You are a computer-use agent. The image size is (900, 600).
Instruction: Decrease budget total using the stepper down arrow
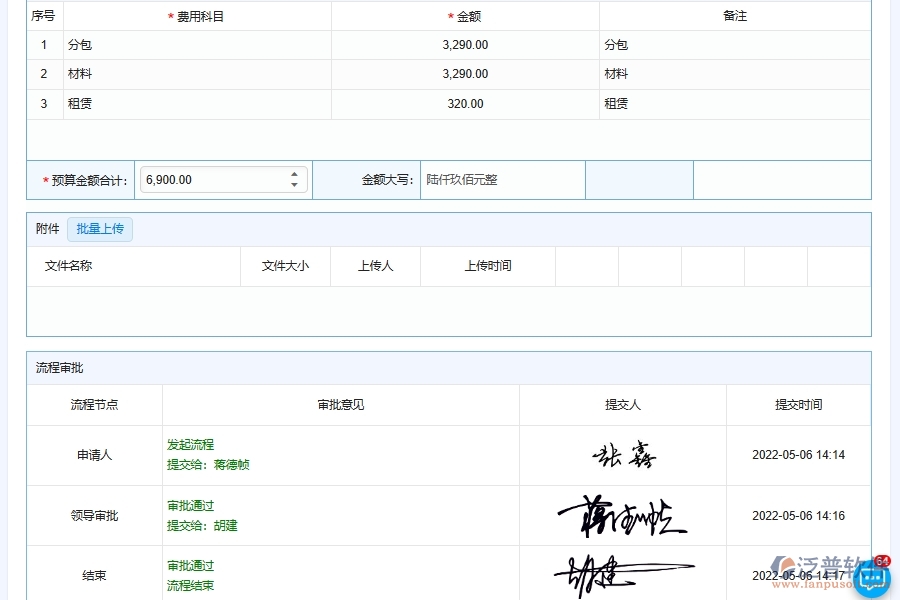(293, 185)
